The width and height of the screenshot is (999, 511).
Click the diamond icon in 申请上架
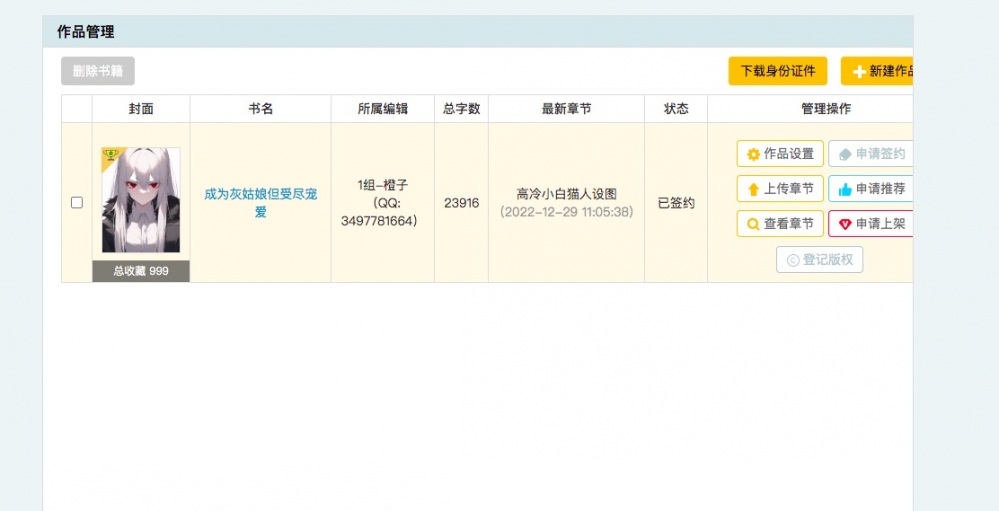pos(844,224)
